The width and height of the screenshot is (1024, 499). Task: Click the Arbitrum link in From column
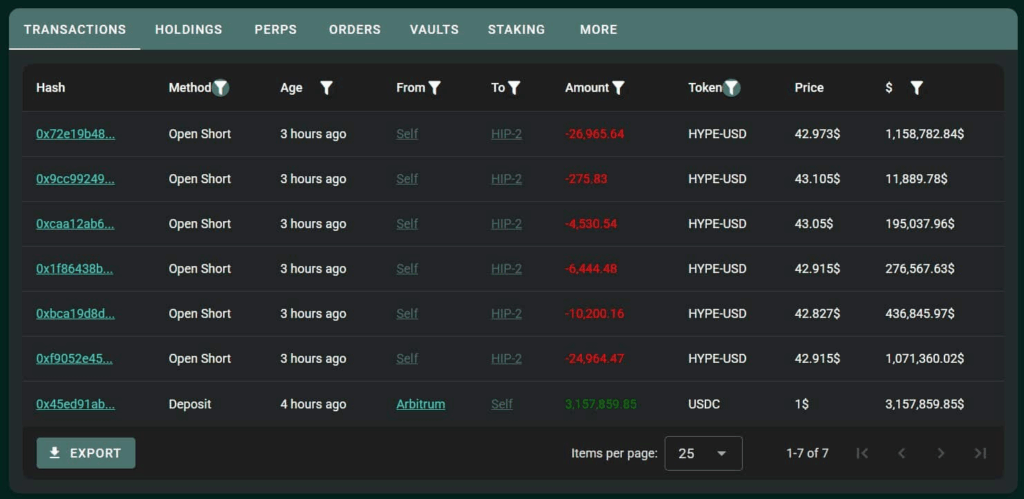420,404
